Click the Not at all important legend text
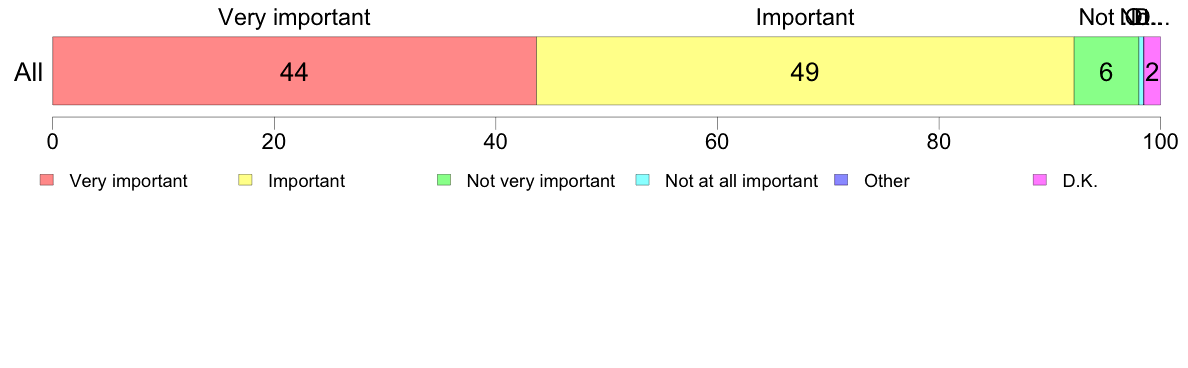The image size is (1188, 368). (x=741, y=181)
